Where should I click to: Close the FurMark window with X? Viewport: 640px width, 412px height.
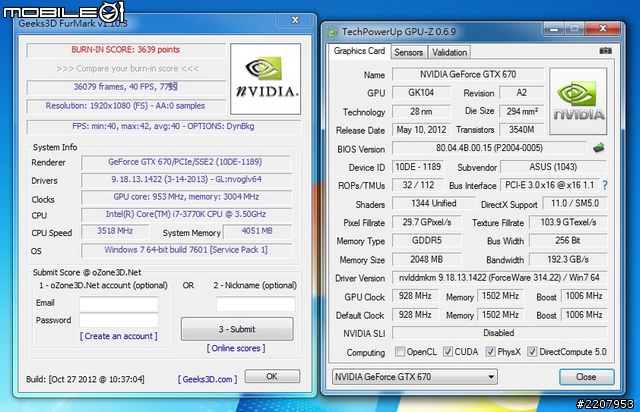(295, 20)
